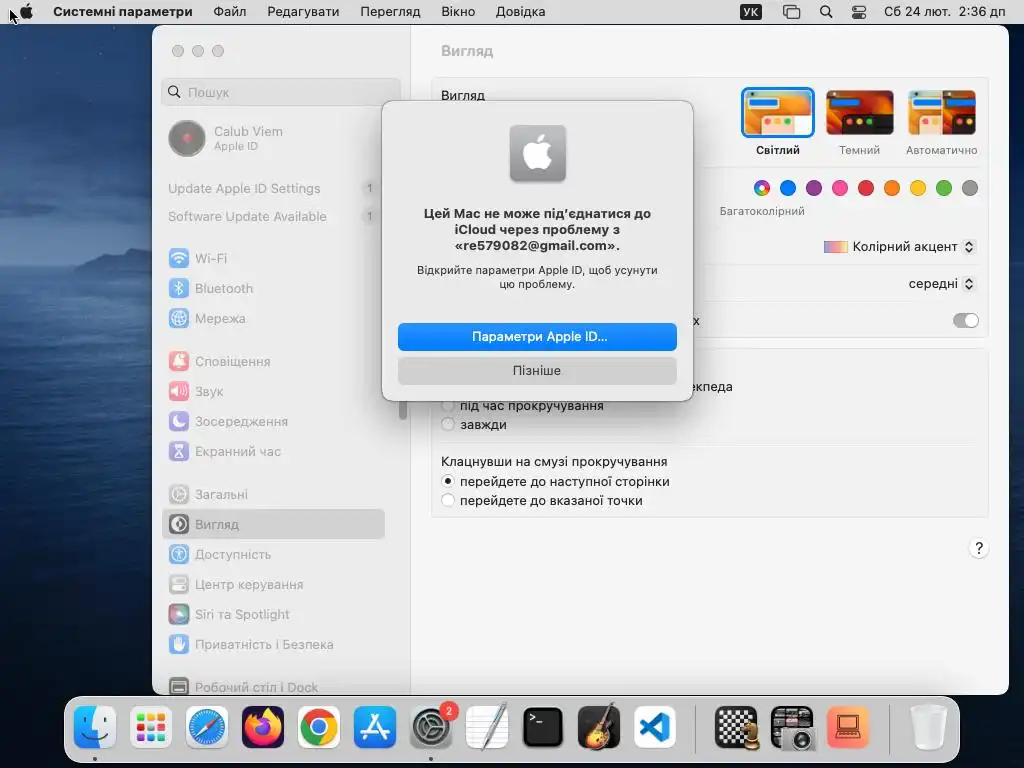The width and height of the screenshot is (1024, 768).
Task: Select the Світлий appearance thumbnail
Action: tap(778, 113)
